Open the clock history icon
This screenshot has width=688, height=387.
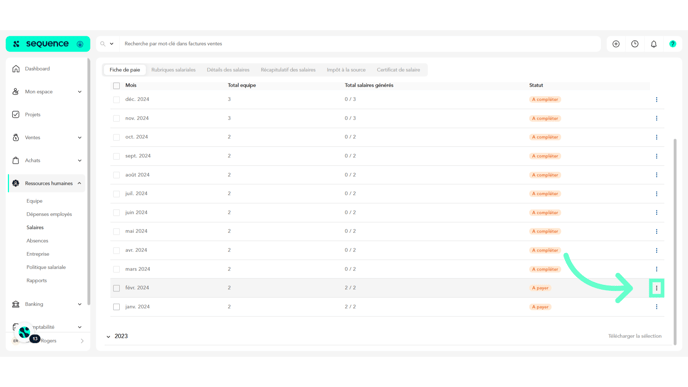(635, 44)
